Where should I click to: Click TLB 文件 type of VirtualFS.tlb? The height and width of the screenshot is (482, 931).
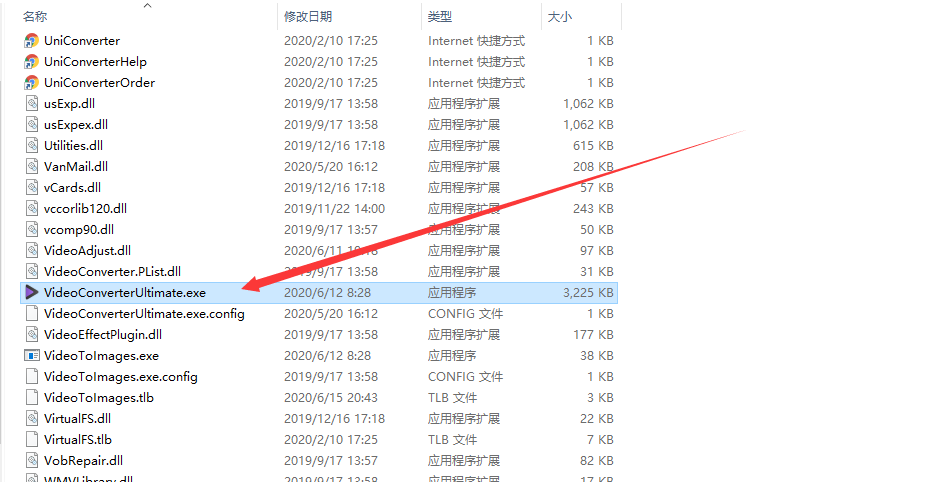pos(452,440)
